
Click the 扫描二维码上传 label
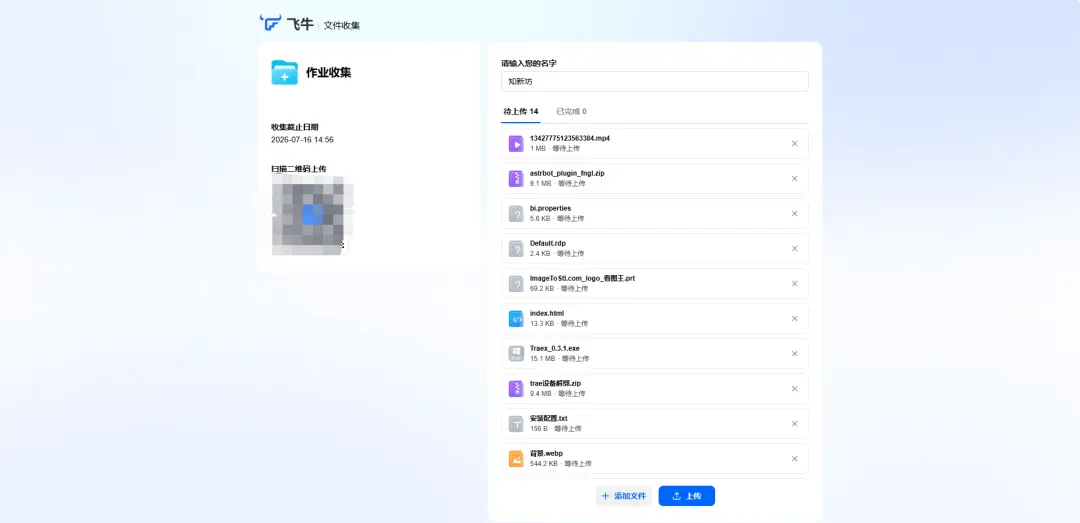coord(299,169)
